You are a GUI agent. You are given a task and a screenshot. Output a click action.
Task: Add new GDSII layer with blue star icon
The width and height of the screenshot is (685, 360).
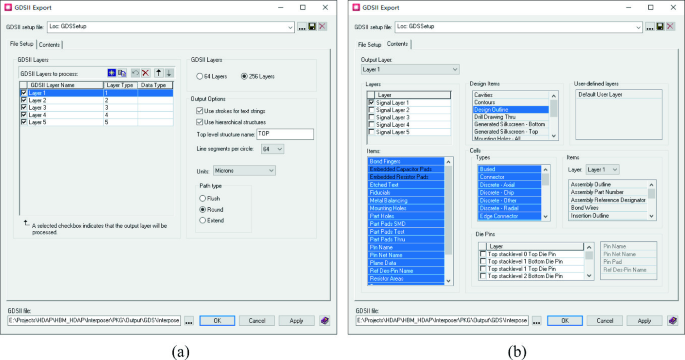pos(112,73)
